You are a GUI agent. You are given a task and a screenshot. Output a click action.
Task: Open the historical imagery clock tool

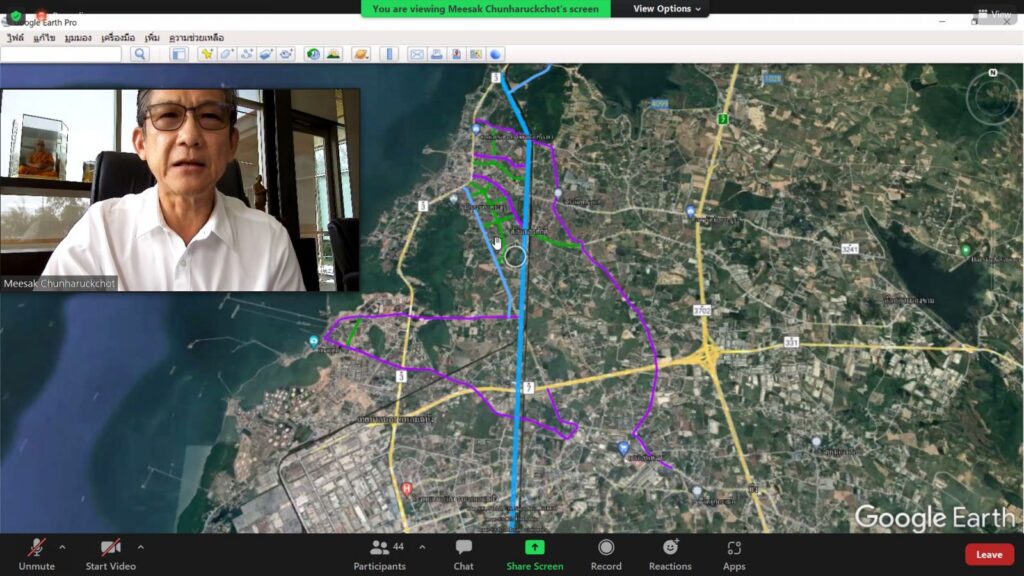coord(313,54)
